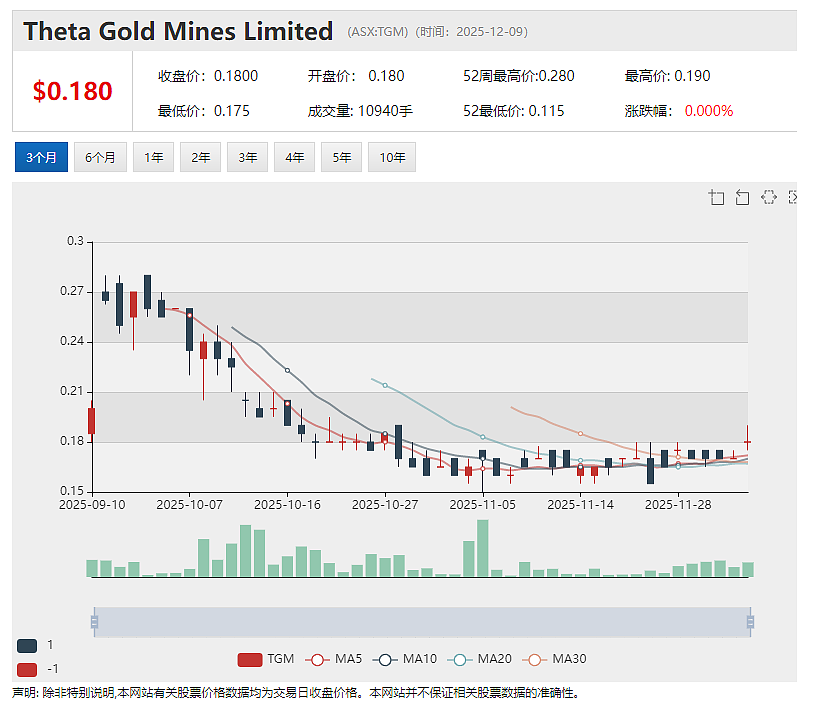
Task: Click the 收盘价: 0.1800 value
Action: click(x=208, y=76)
